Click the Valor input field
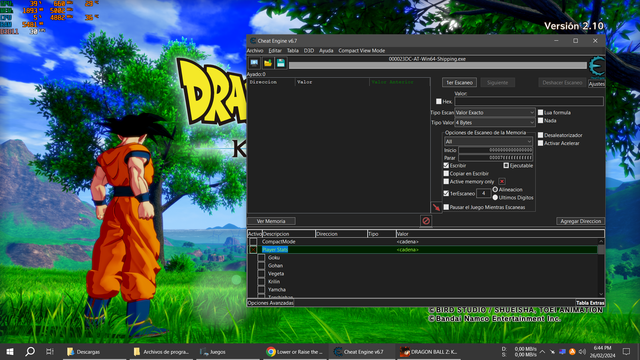Image resolution: width=640 pixels, height=360 pixels. coord(529,101)
